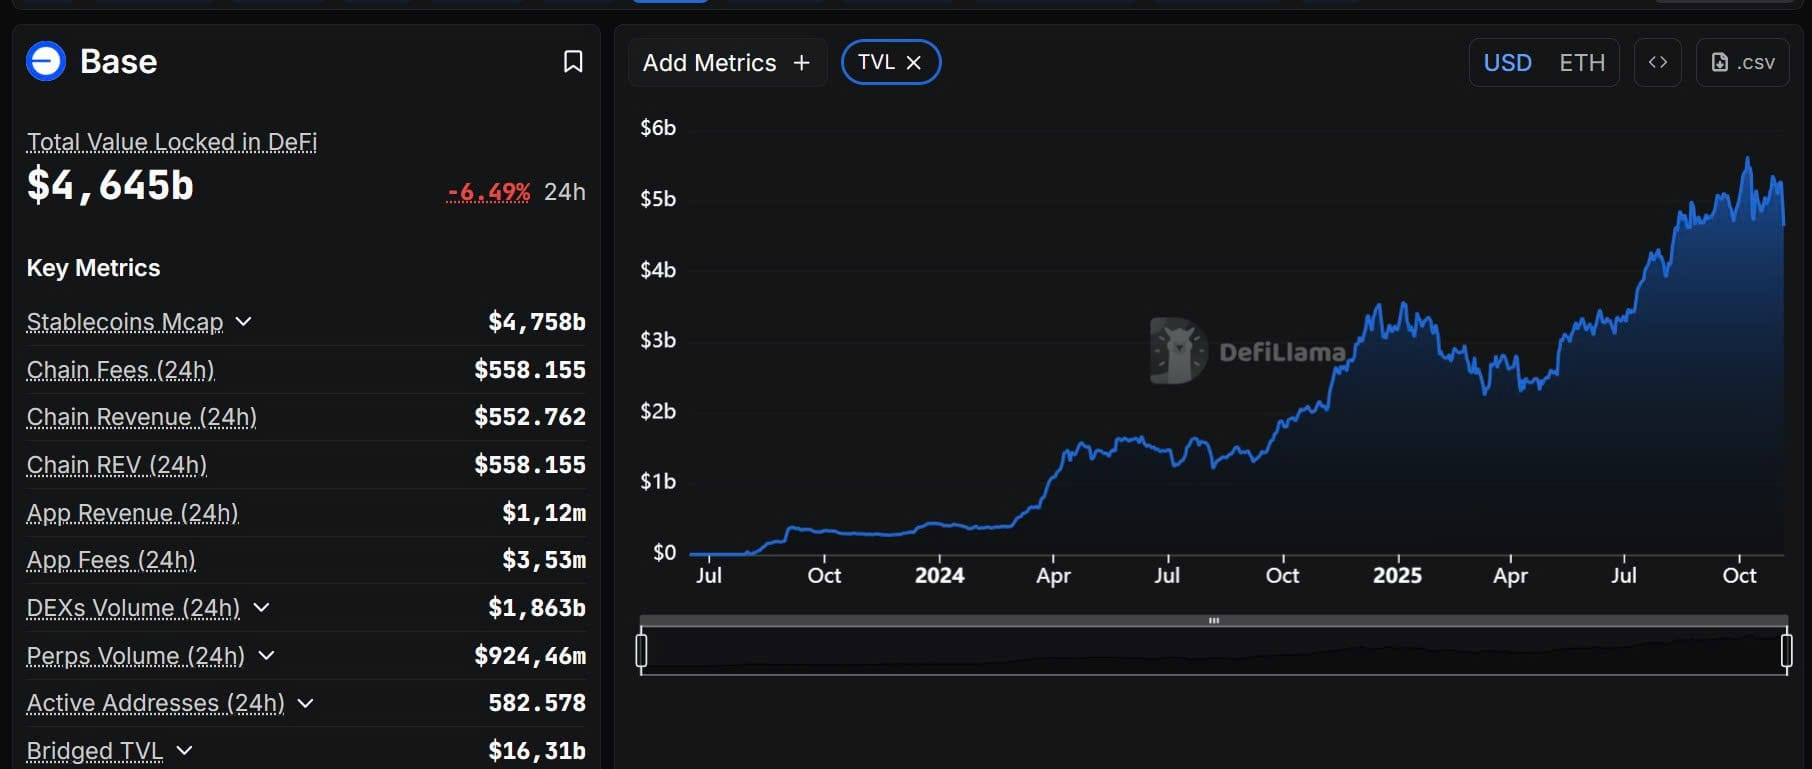Click Total Value Locked in DeFi label
The image size is (1812, 769).
tap(172, 142)
